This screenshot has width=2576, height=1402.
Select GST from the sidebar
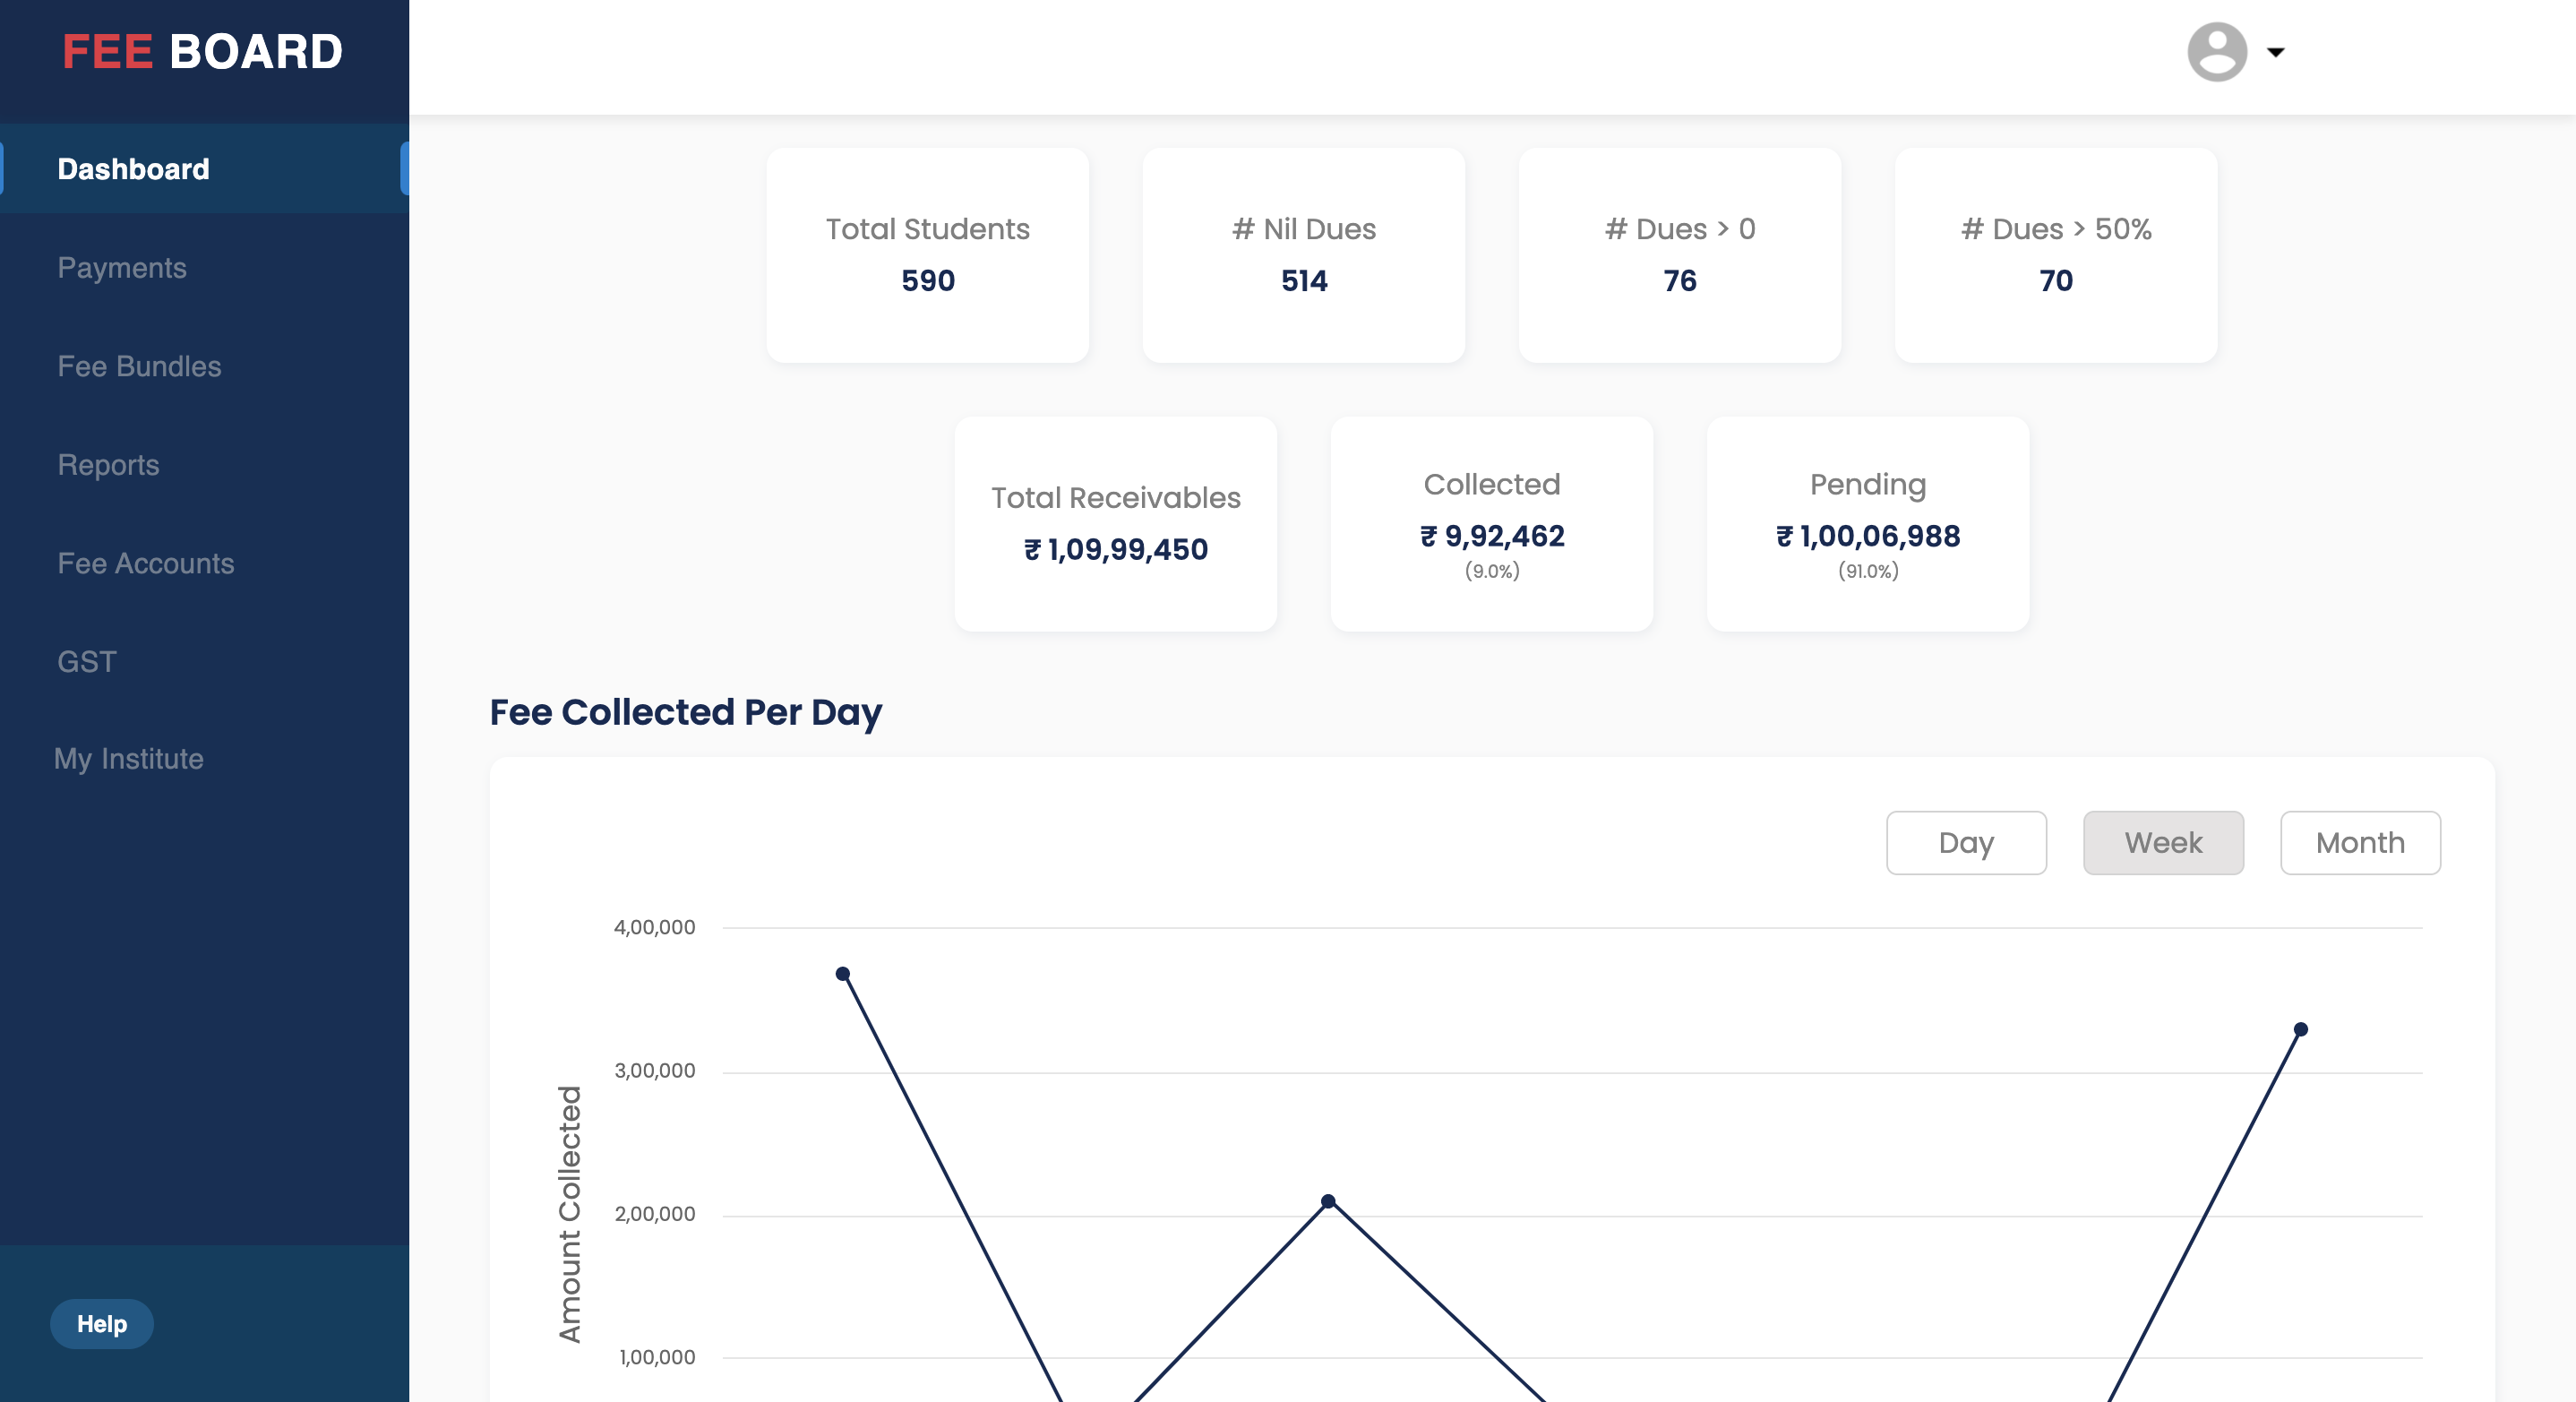pos(87,662)
